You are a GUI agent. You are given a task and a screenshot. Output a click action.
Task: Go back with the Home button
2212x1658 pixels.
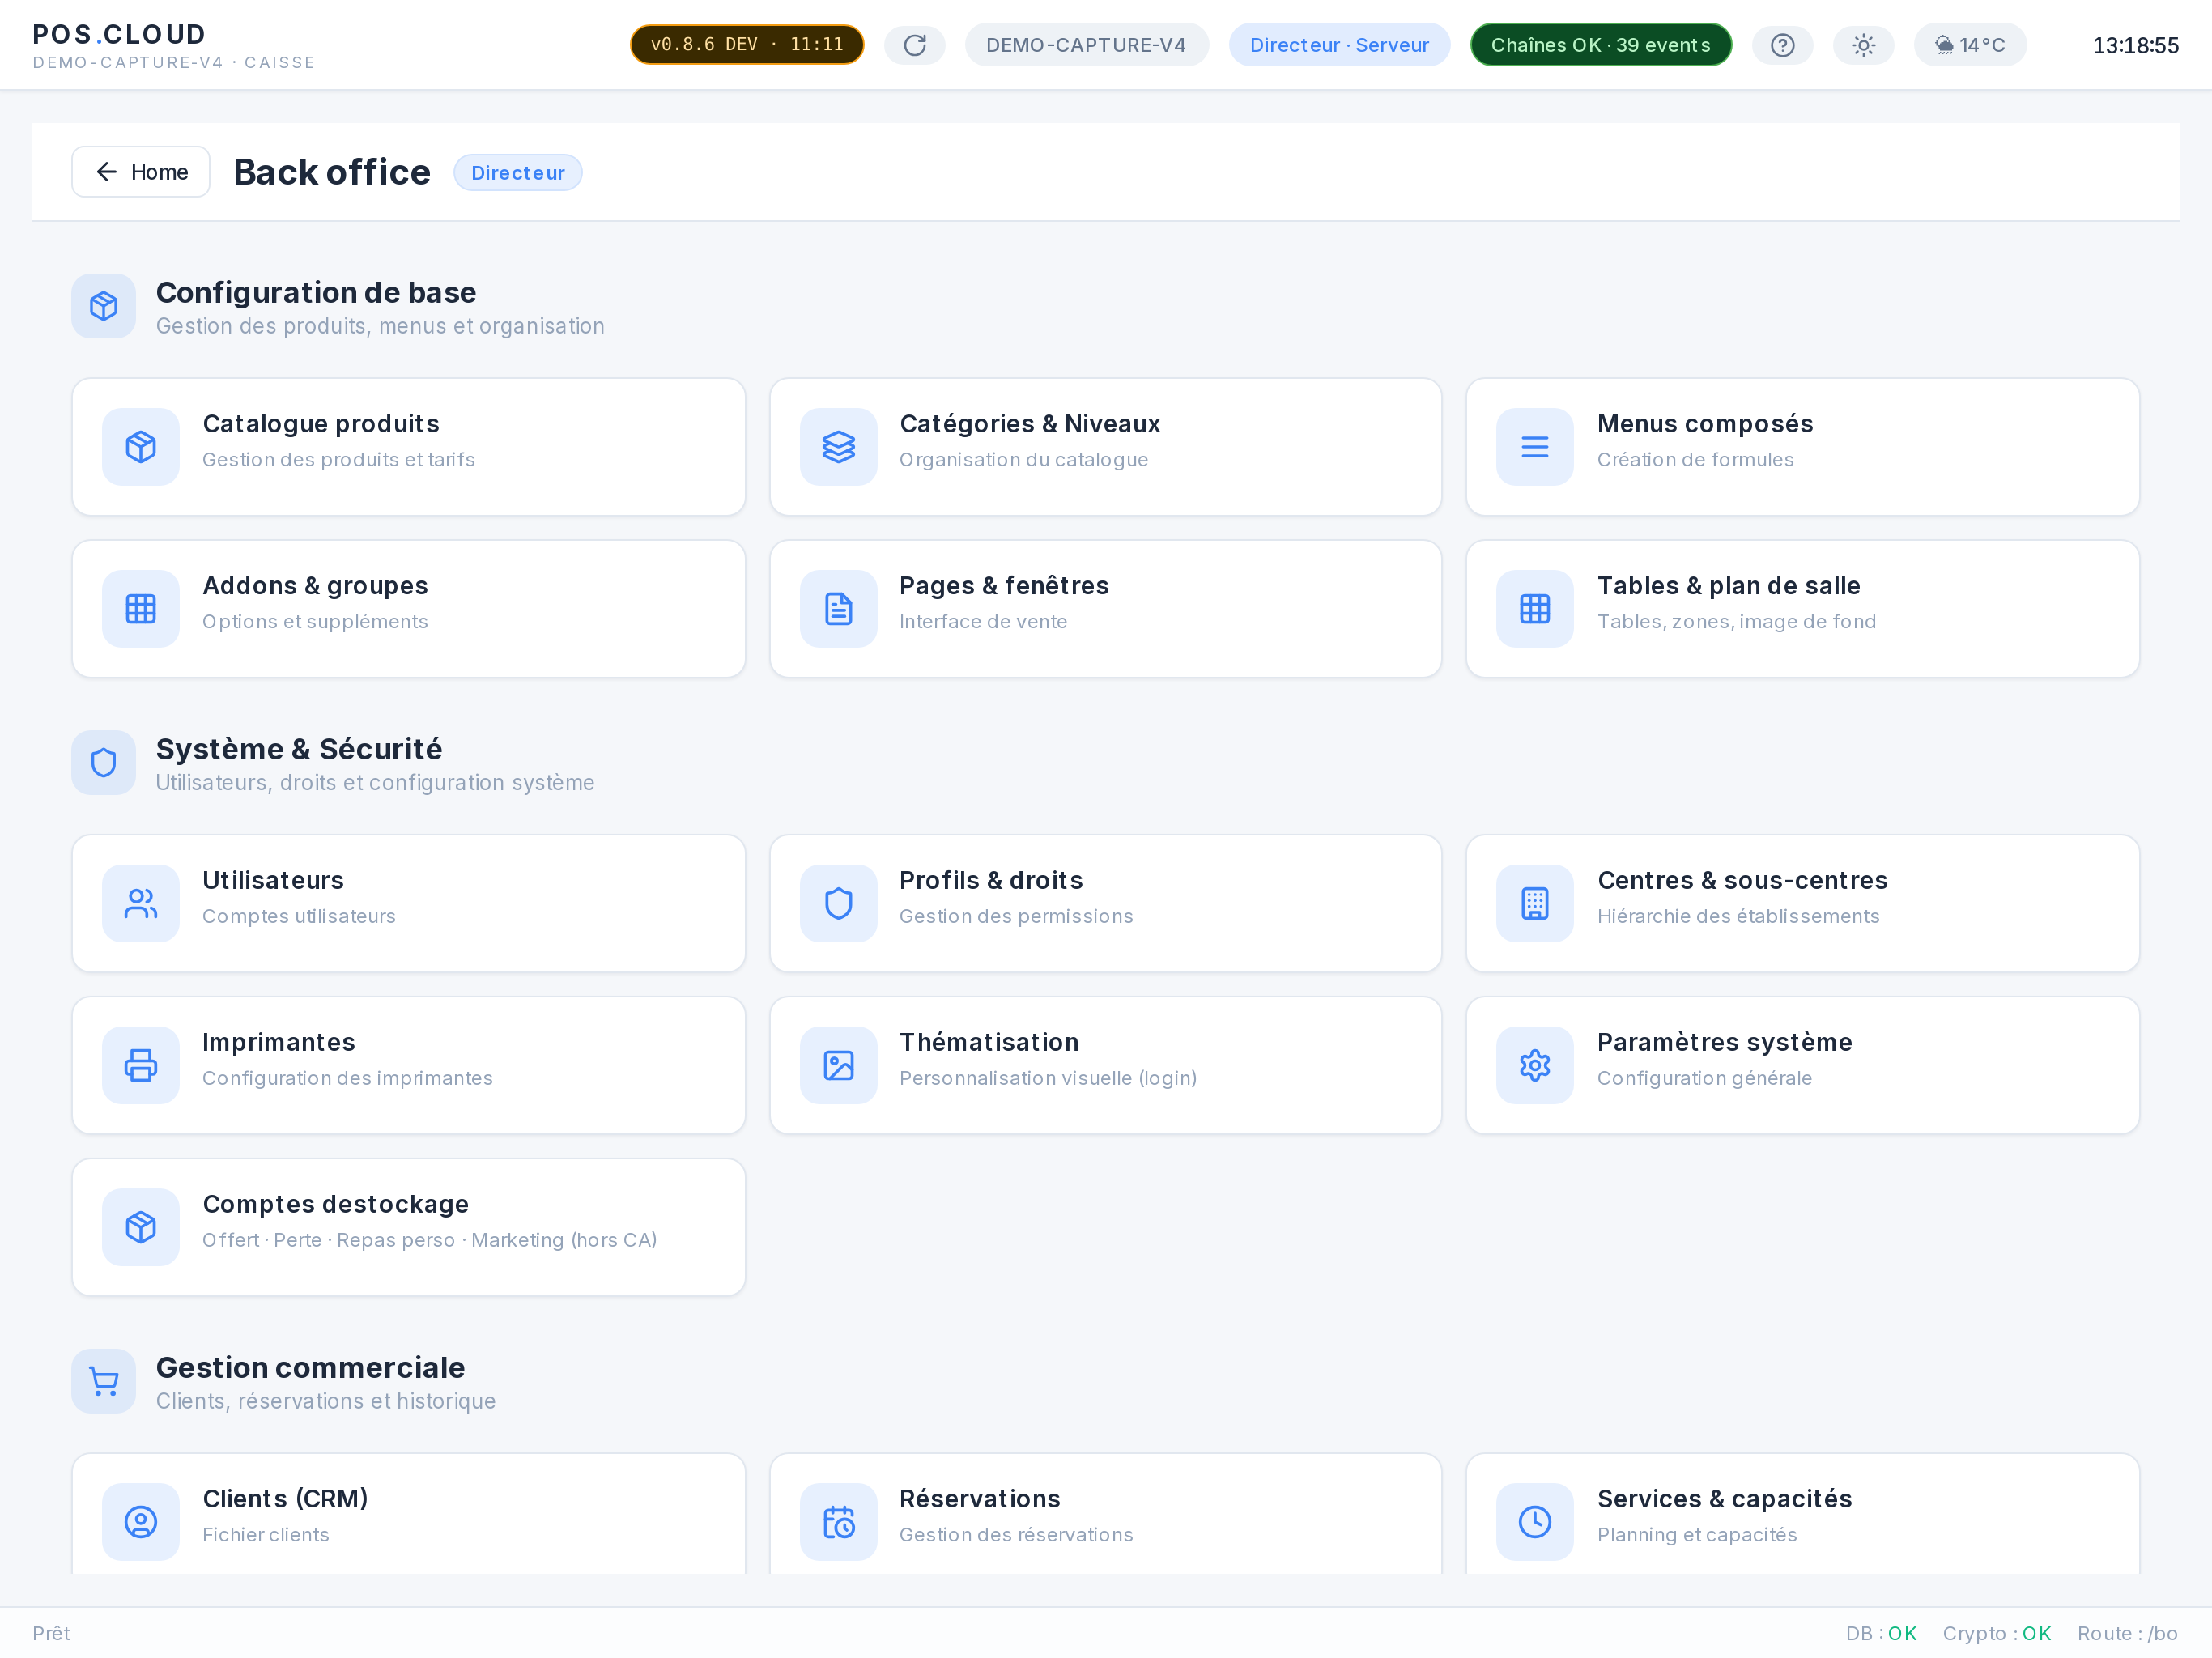coord(141,172)
